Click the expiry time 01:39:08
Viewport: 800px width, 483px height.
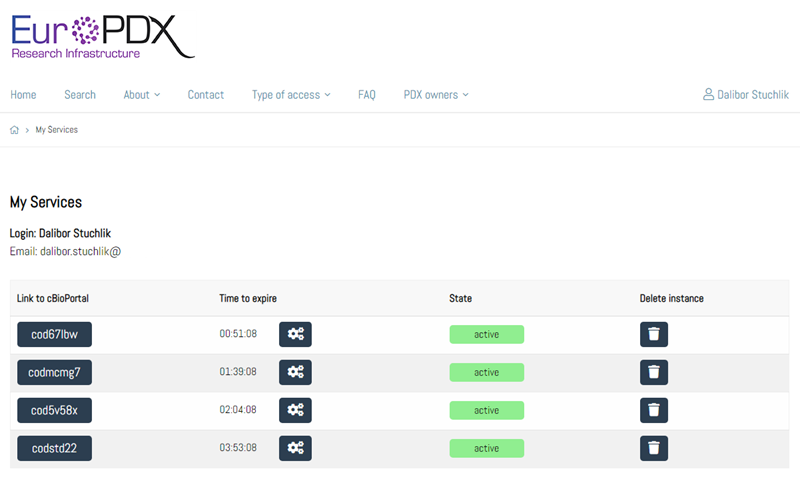[238, 371]
